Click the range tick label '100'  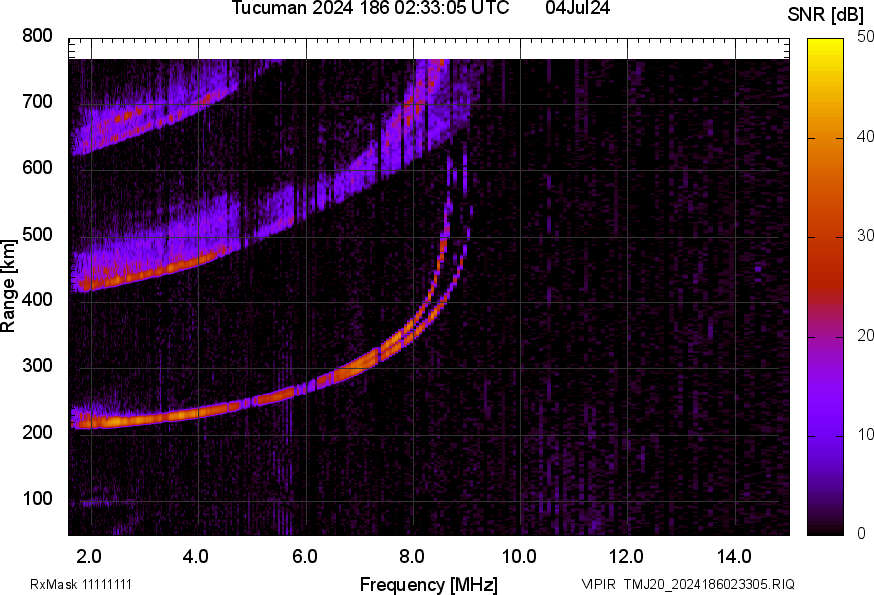37,498
